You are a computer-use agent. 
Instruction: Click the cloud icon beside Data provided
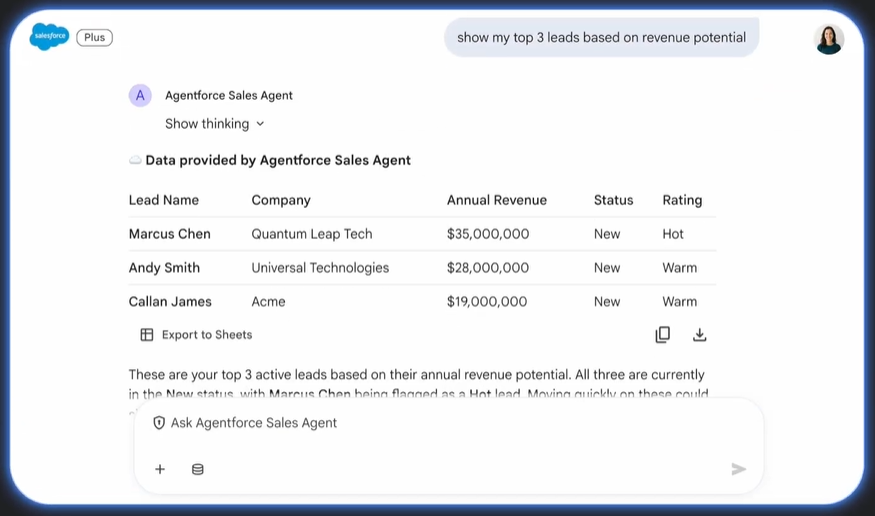click(135, 161)
